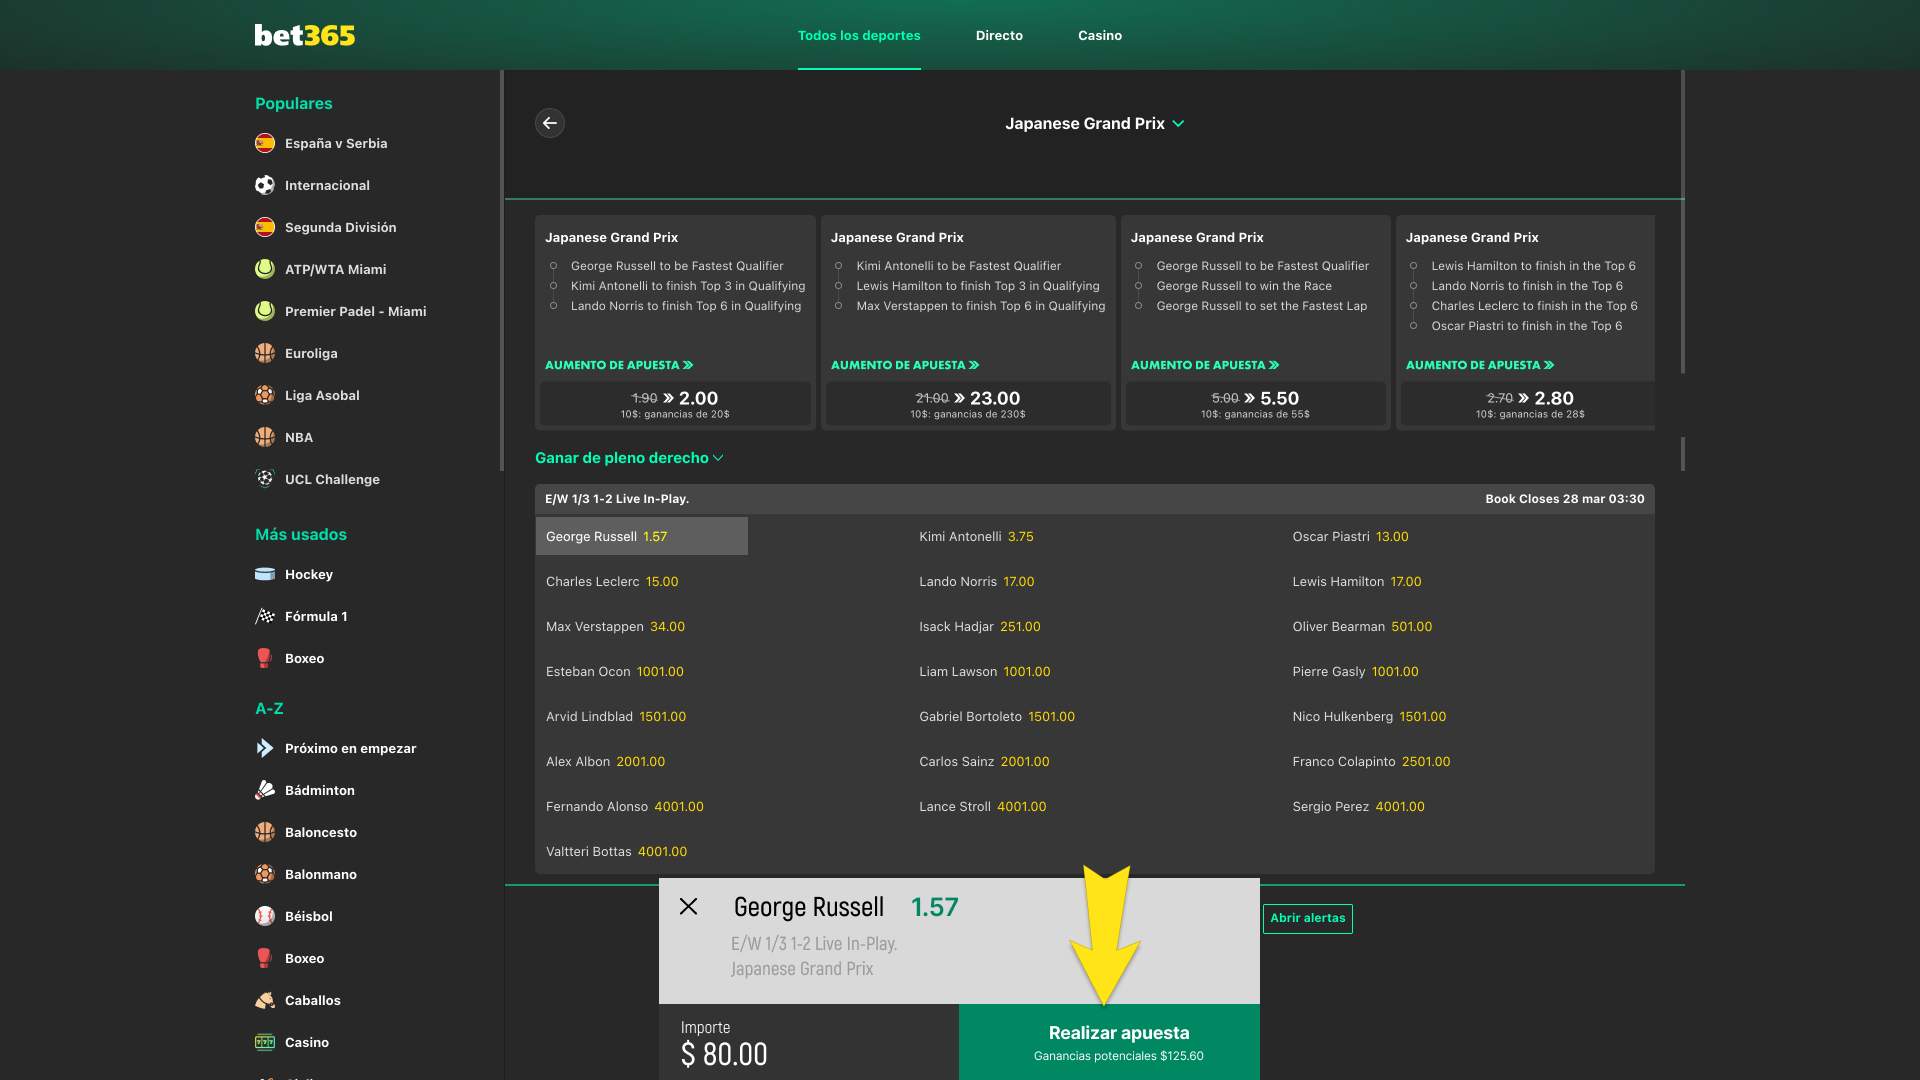Screen dimensions: 1920x1080
Task: Select Fernando Alonso at 4001.00
Action: tap(625, 807)
